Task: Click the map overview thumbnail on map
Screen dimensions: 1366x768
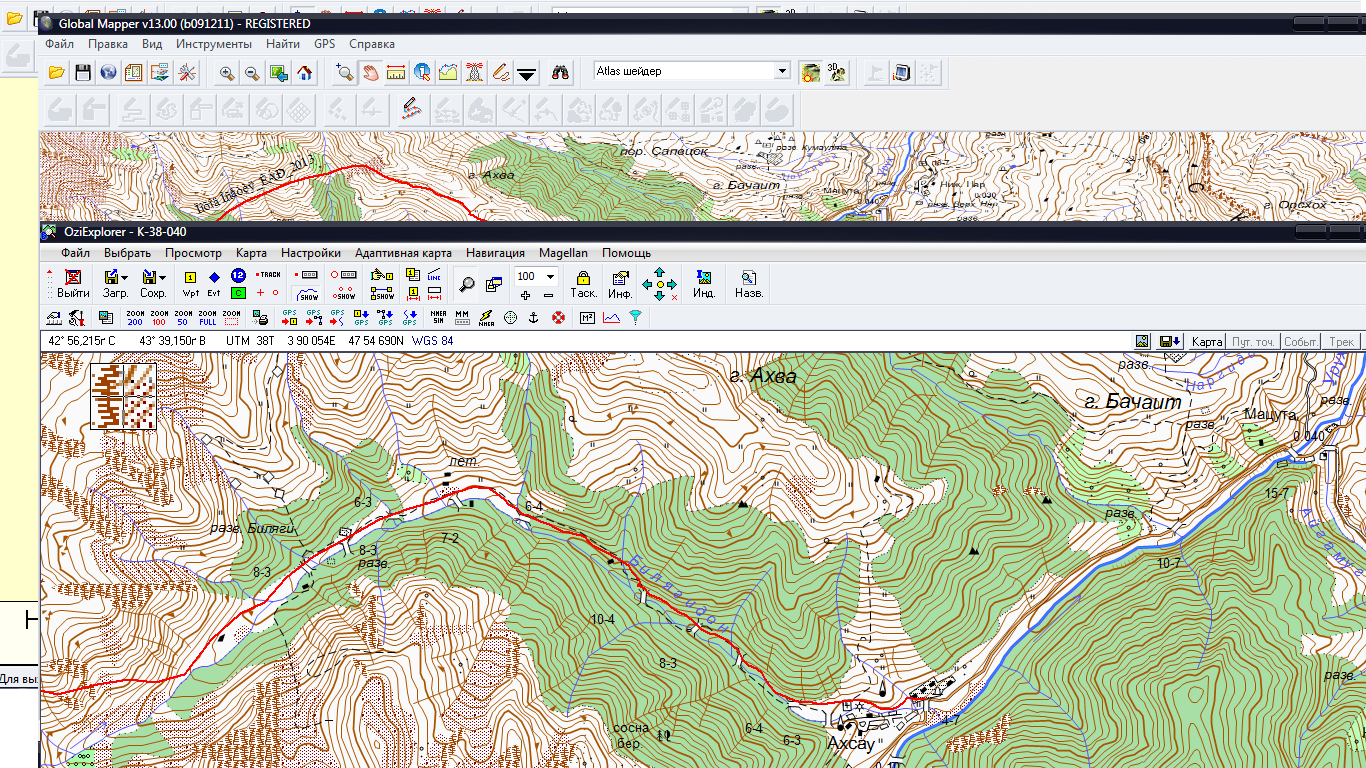Action: coord(124,396)
